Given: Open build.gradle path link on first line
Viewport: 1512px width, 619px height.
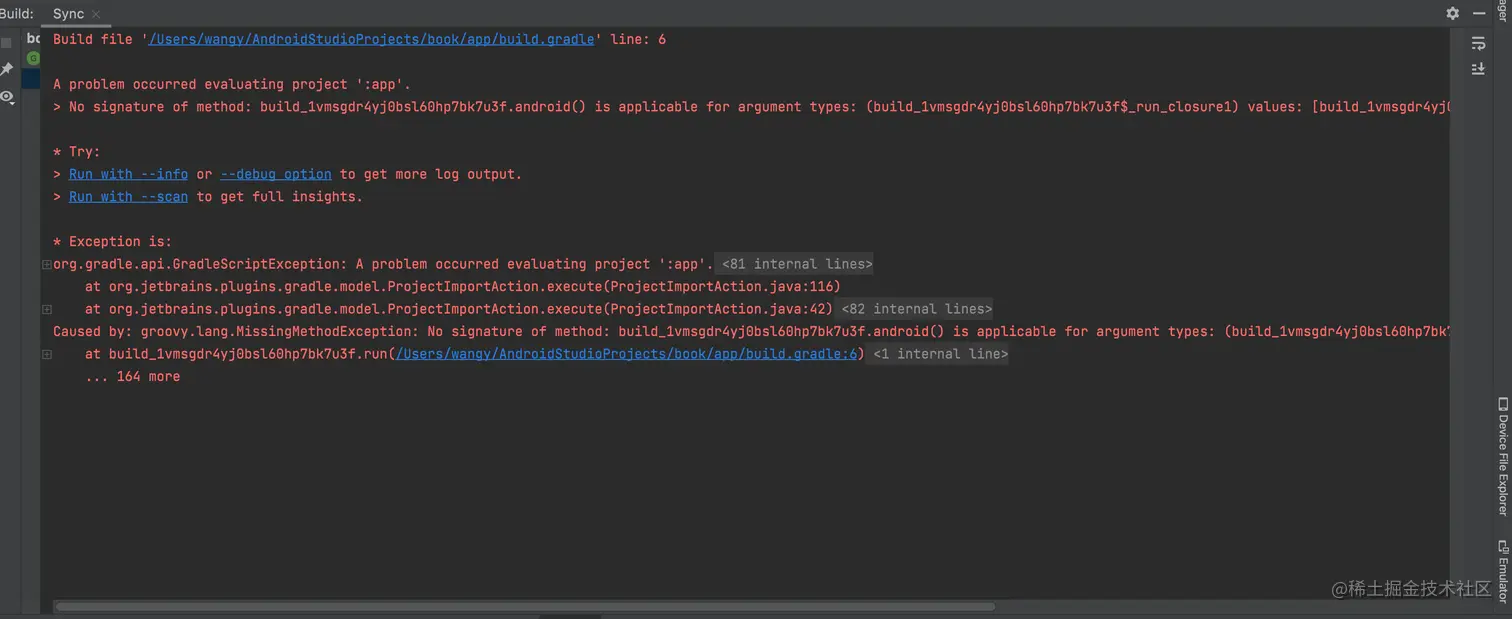Looking at the screenshot, I should pyautogui.click(x=373, y=39).
